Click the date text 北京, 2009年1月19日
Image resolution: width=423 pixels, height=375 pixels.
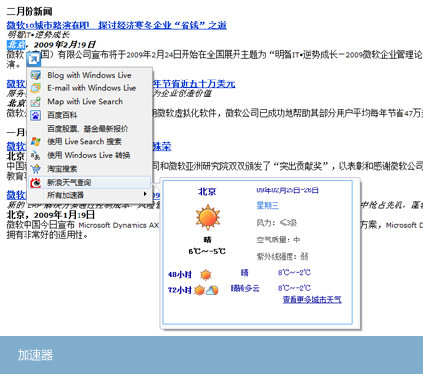pyautogui.click(x=51, y=215)
